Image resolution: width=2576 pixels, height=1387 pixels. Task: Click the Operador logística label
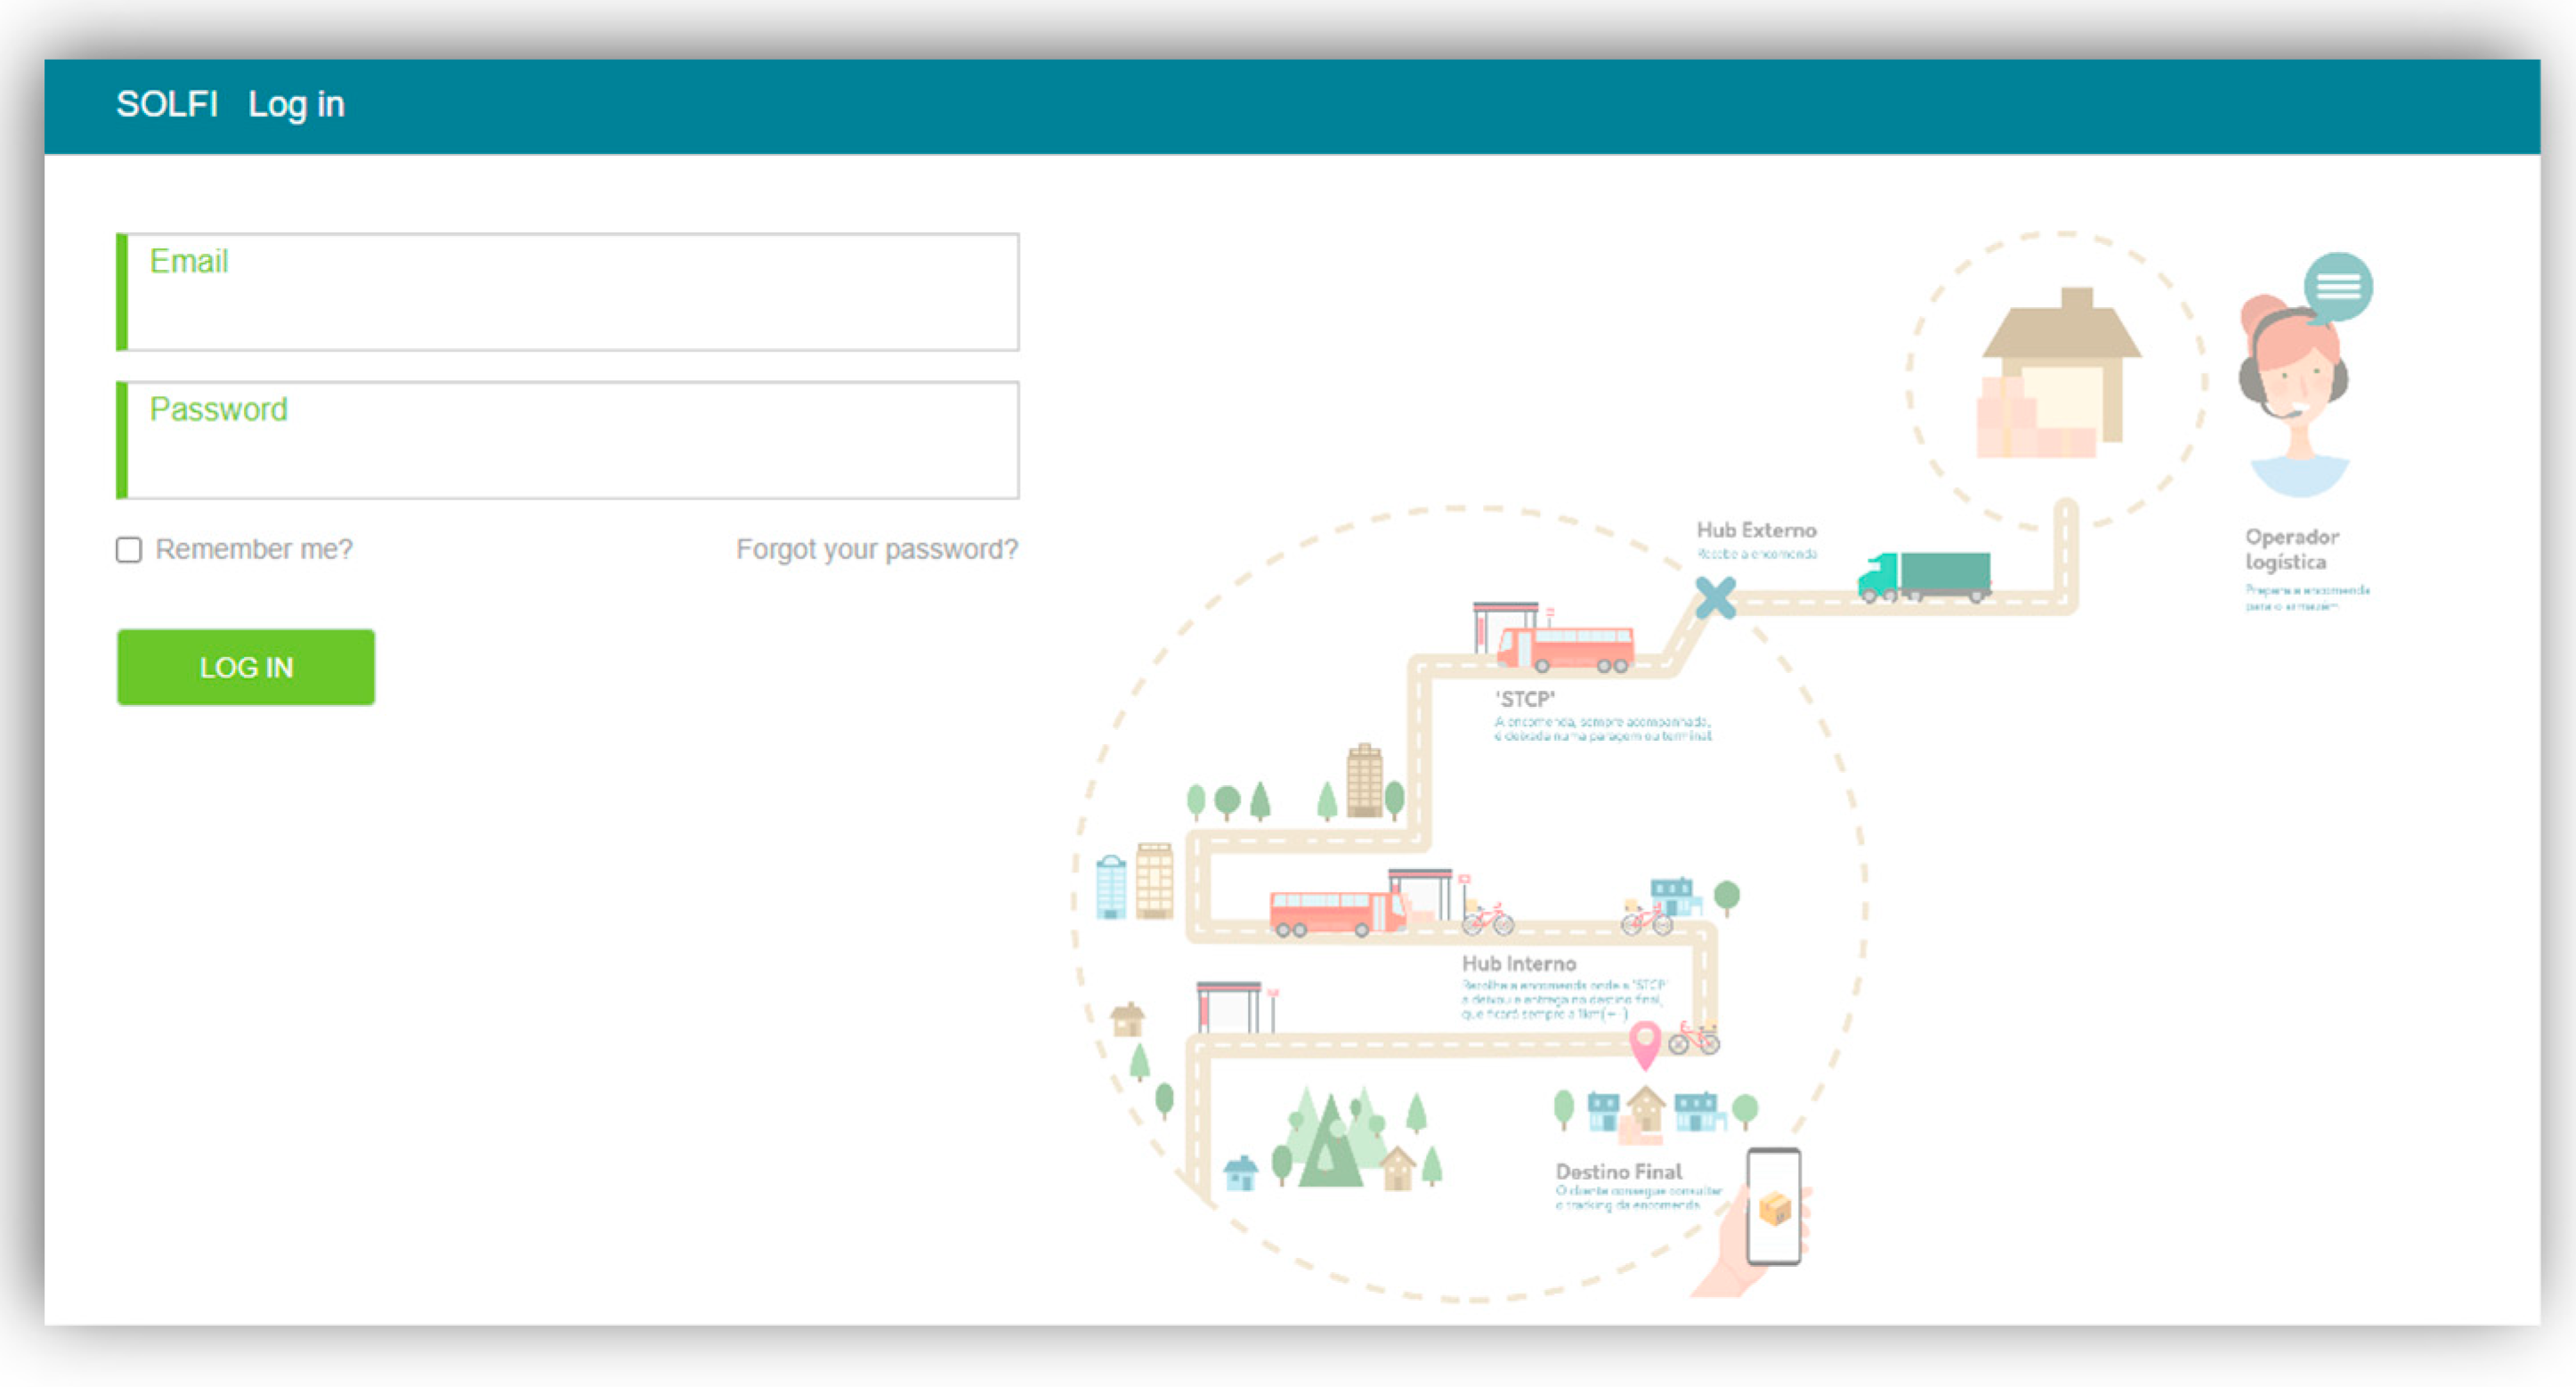(x=2290, y=549)
